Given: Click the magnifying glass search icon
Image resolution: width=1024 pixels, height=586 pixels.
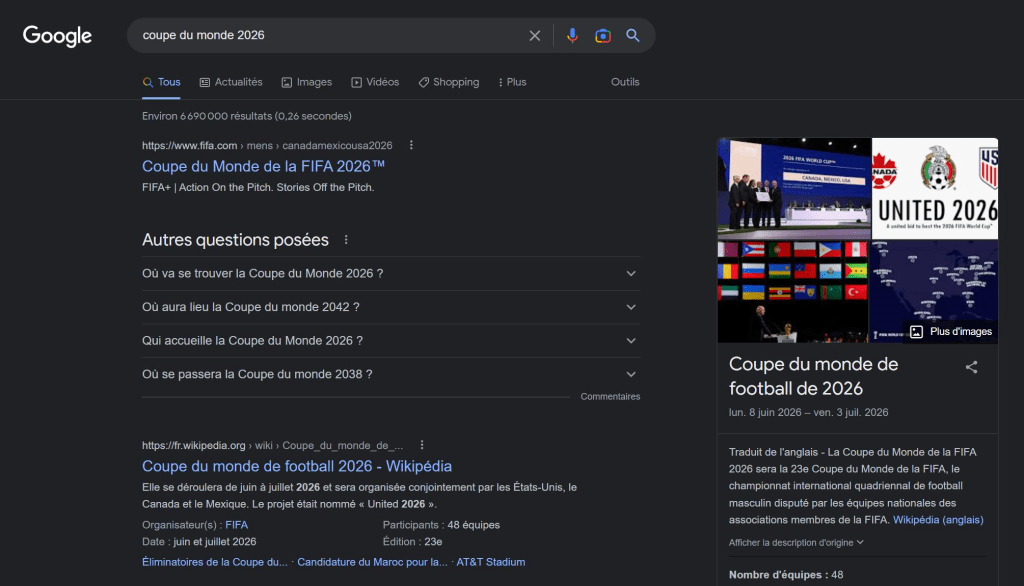Looking at the screenshot, I should (633, 35).
